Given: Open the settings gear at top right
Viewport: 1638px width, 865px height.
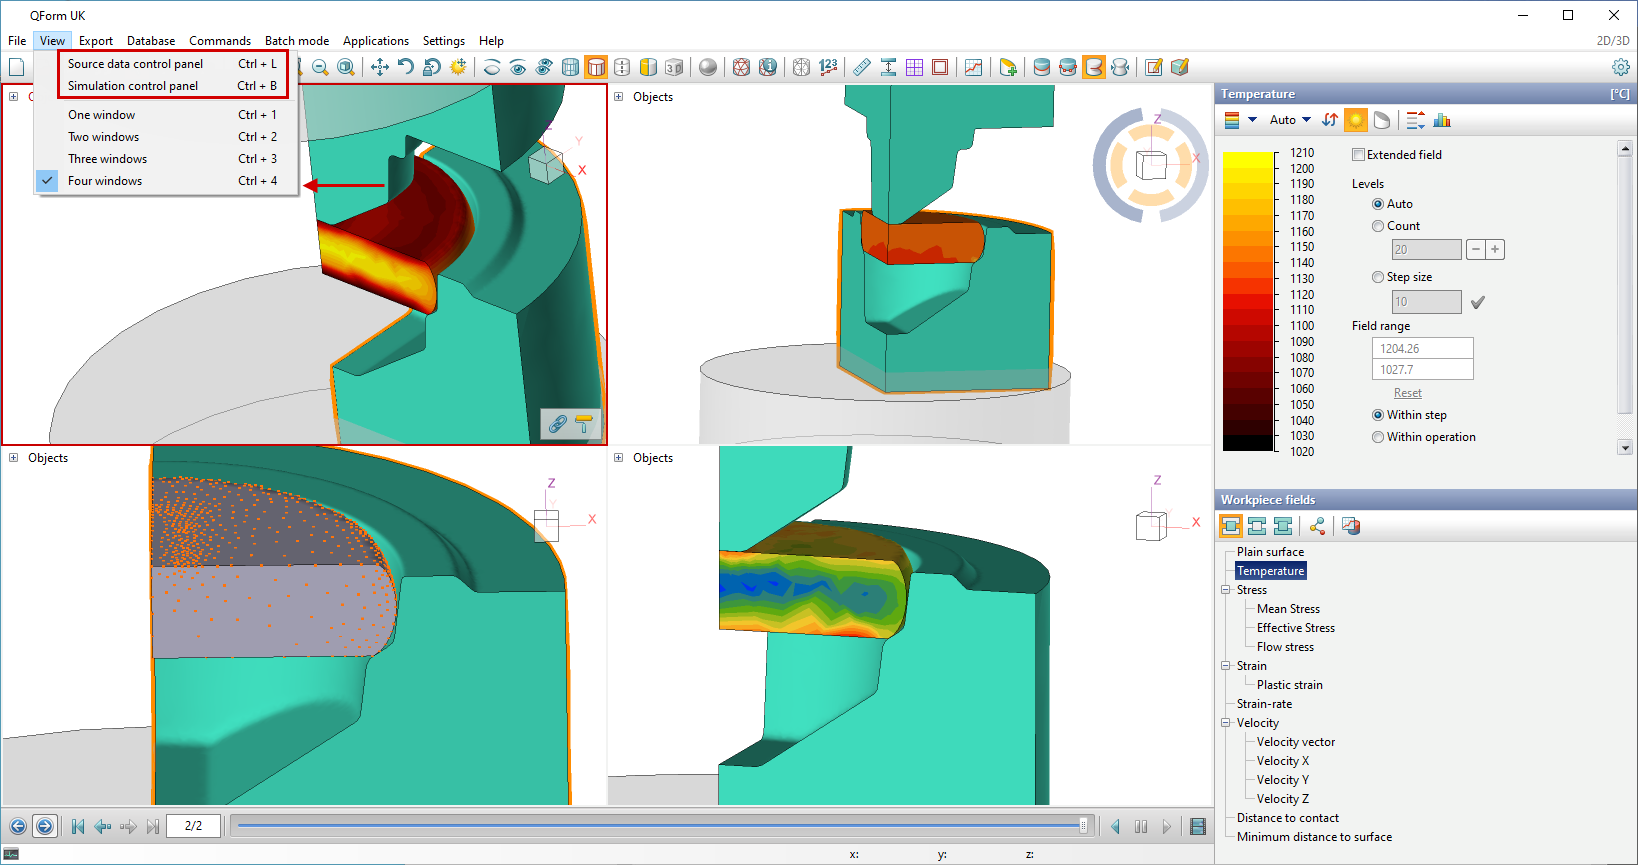Looking at the screenshot, I should pyautogui.click(x=1620, y=67).
